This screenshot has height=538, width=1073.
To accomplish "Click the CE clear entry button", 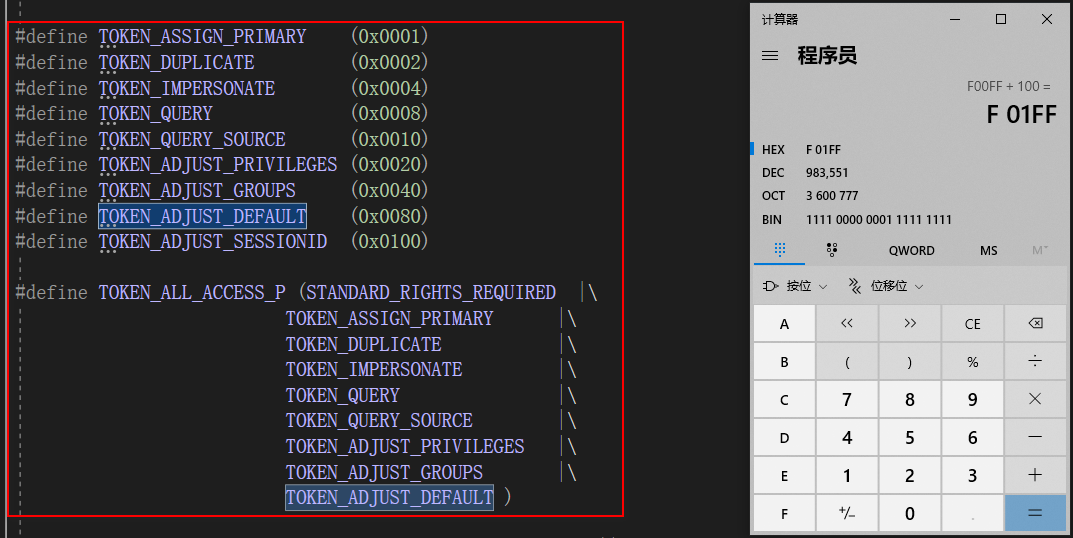I will tap(972, 324).
